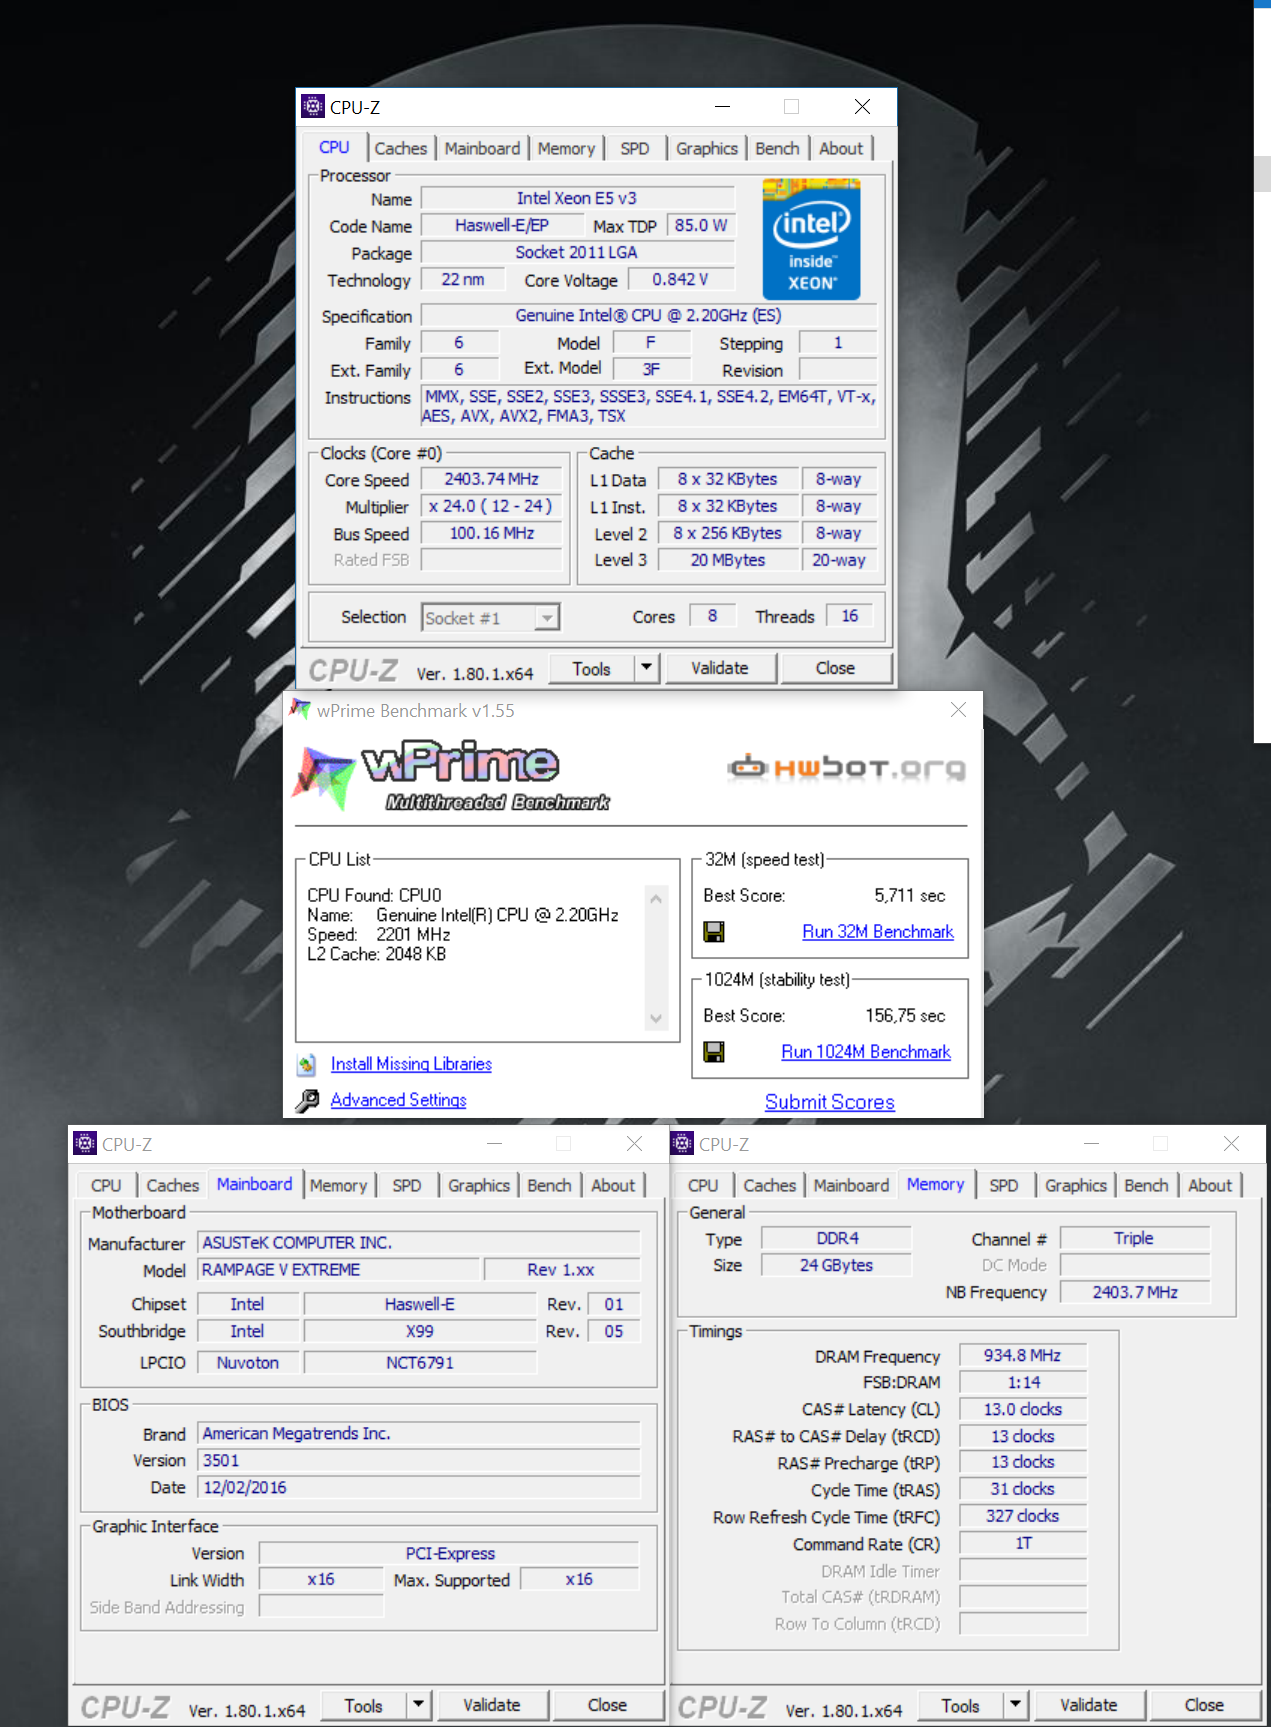Open Memory tab in top CPU-Z window
The height and width of the screenshot is (1727, 1271).
[566, 148]
